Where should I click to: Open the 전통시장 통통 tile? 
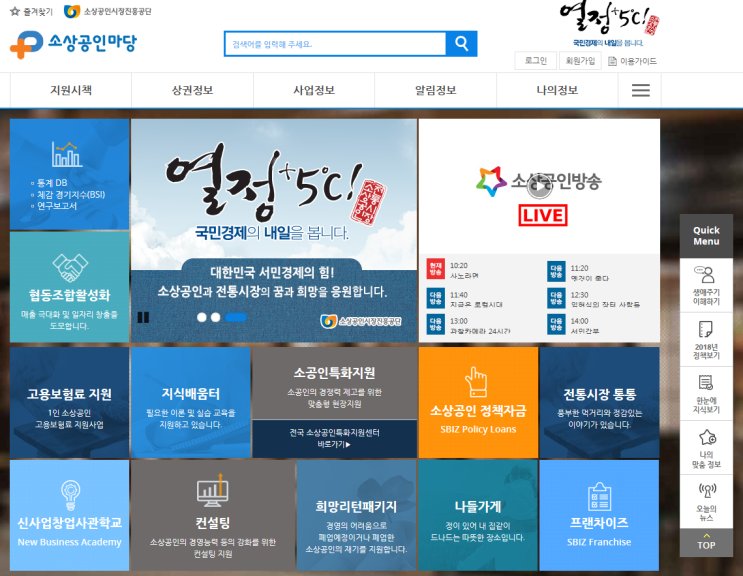pos(599,403)
